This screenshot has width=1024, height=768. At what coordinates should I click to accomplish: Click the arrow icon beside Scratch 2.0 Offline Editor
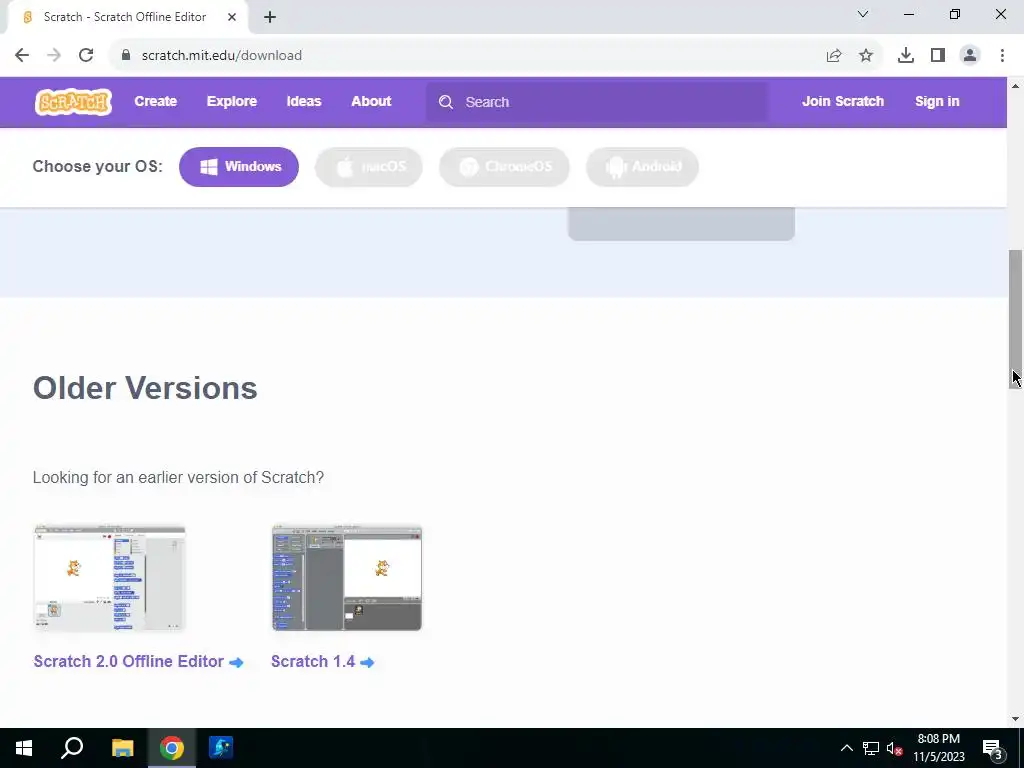[236, 662]
